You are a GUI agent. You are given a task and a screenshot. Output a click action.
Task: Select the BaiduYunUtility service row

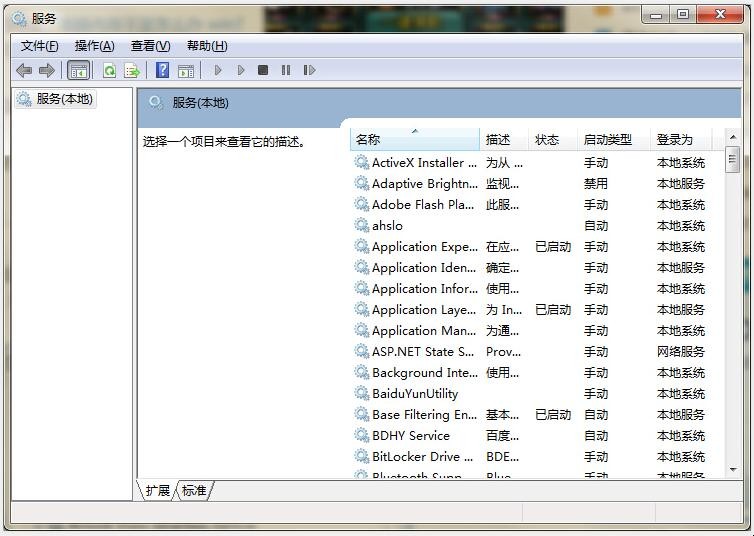point(414,394)
